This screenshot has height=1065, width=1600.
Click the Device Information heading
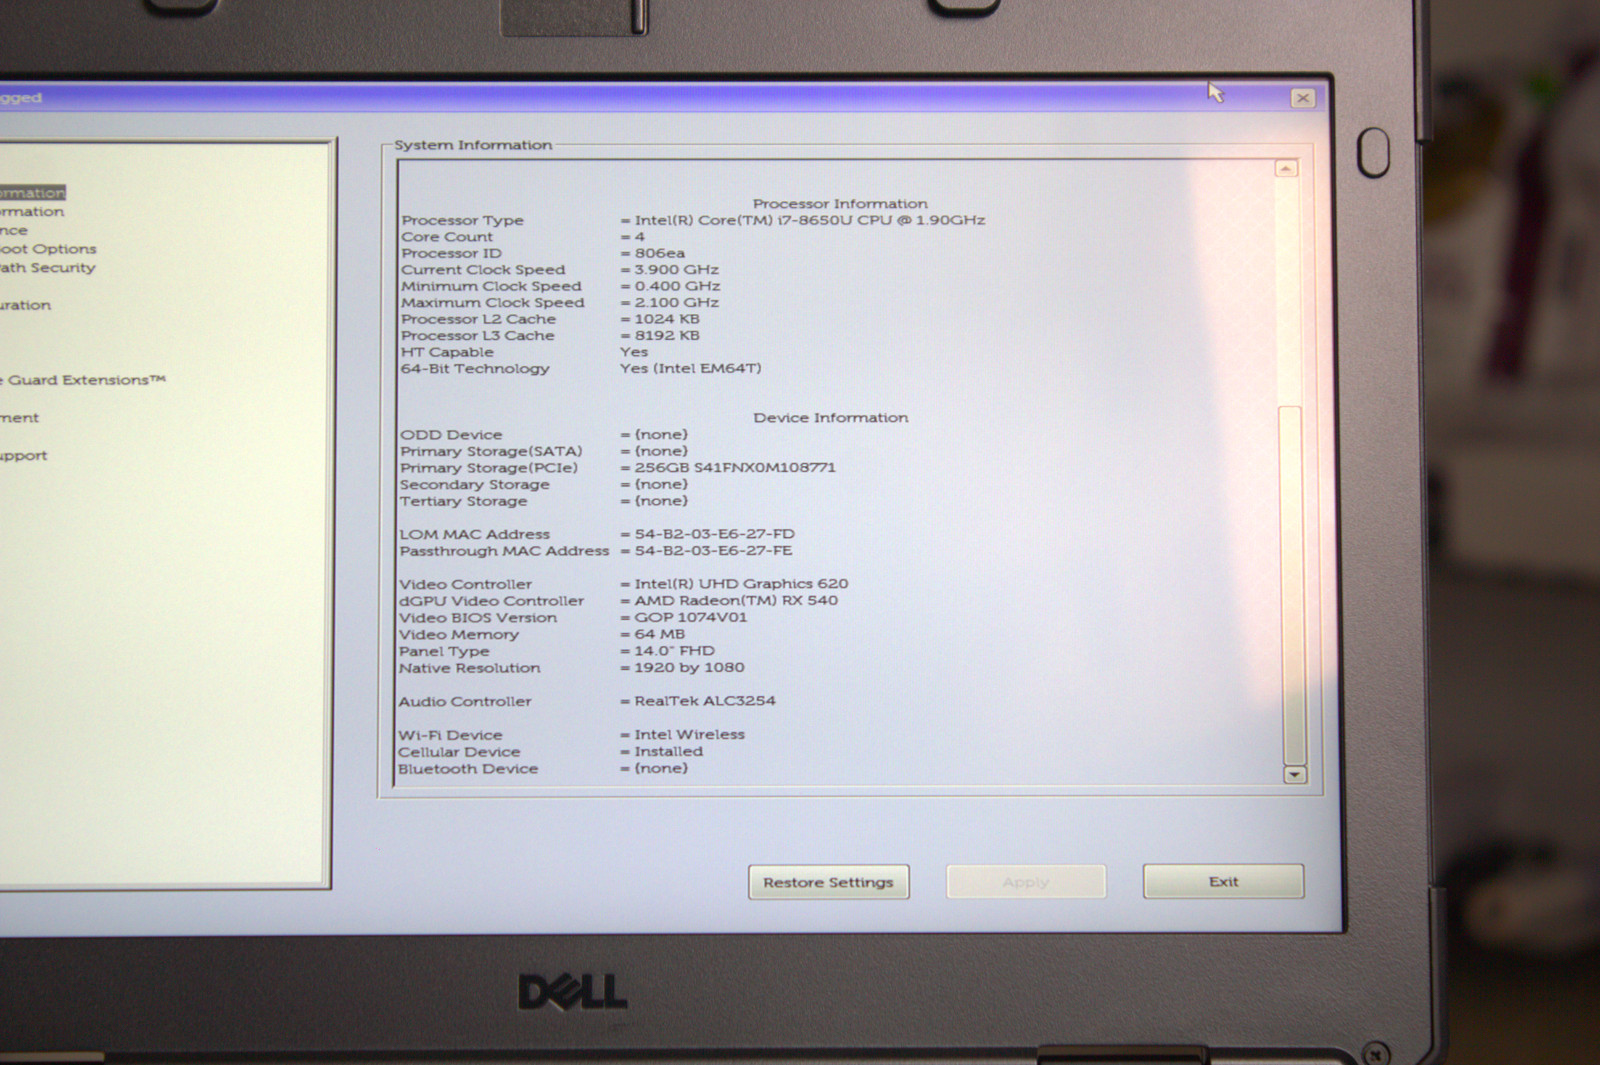(830, 418)
